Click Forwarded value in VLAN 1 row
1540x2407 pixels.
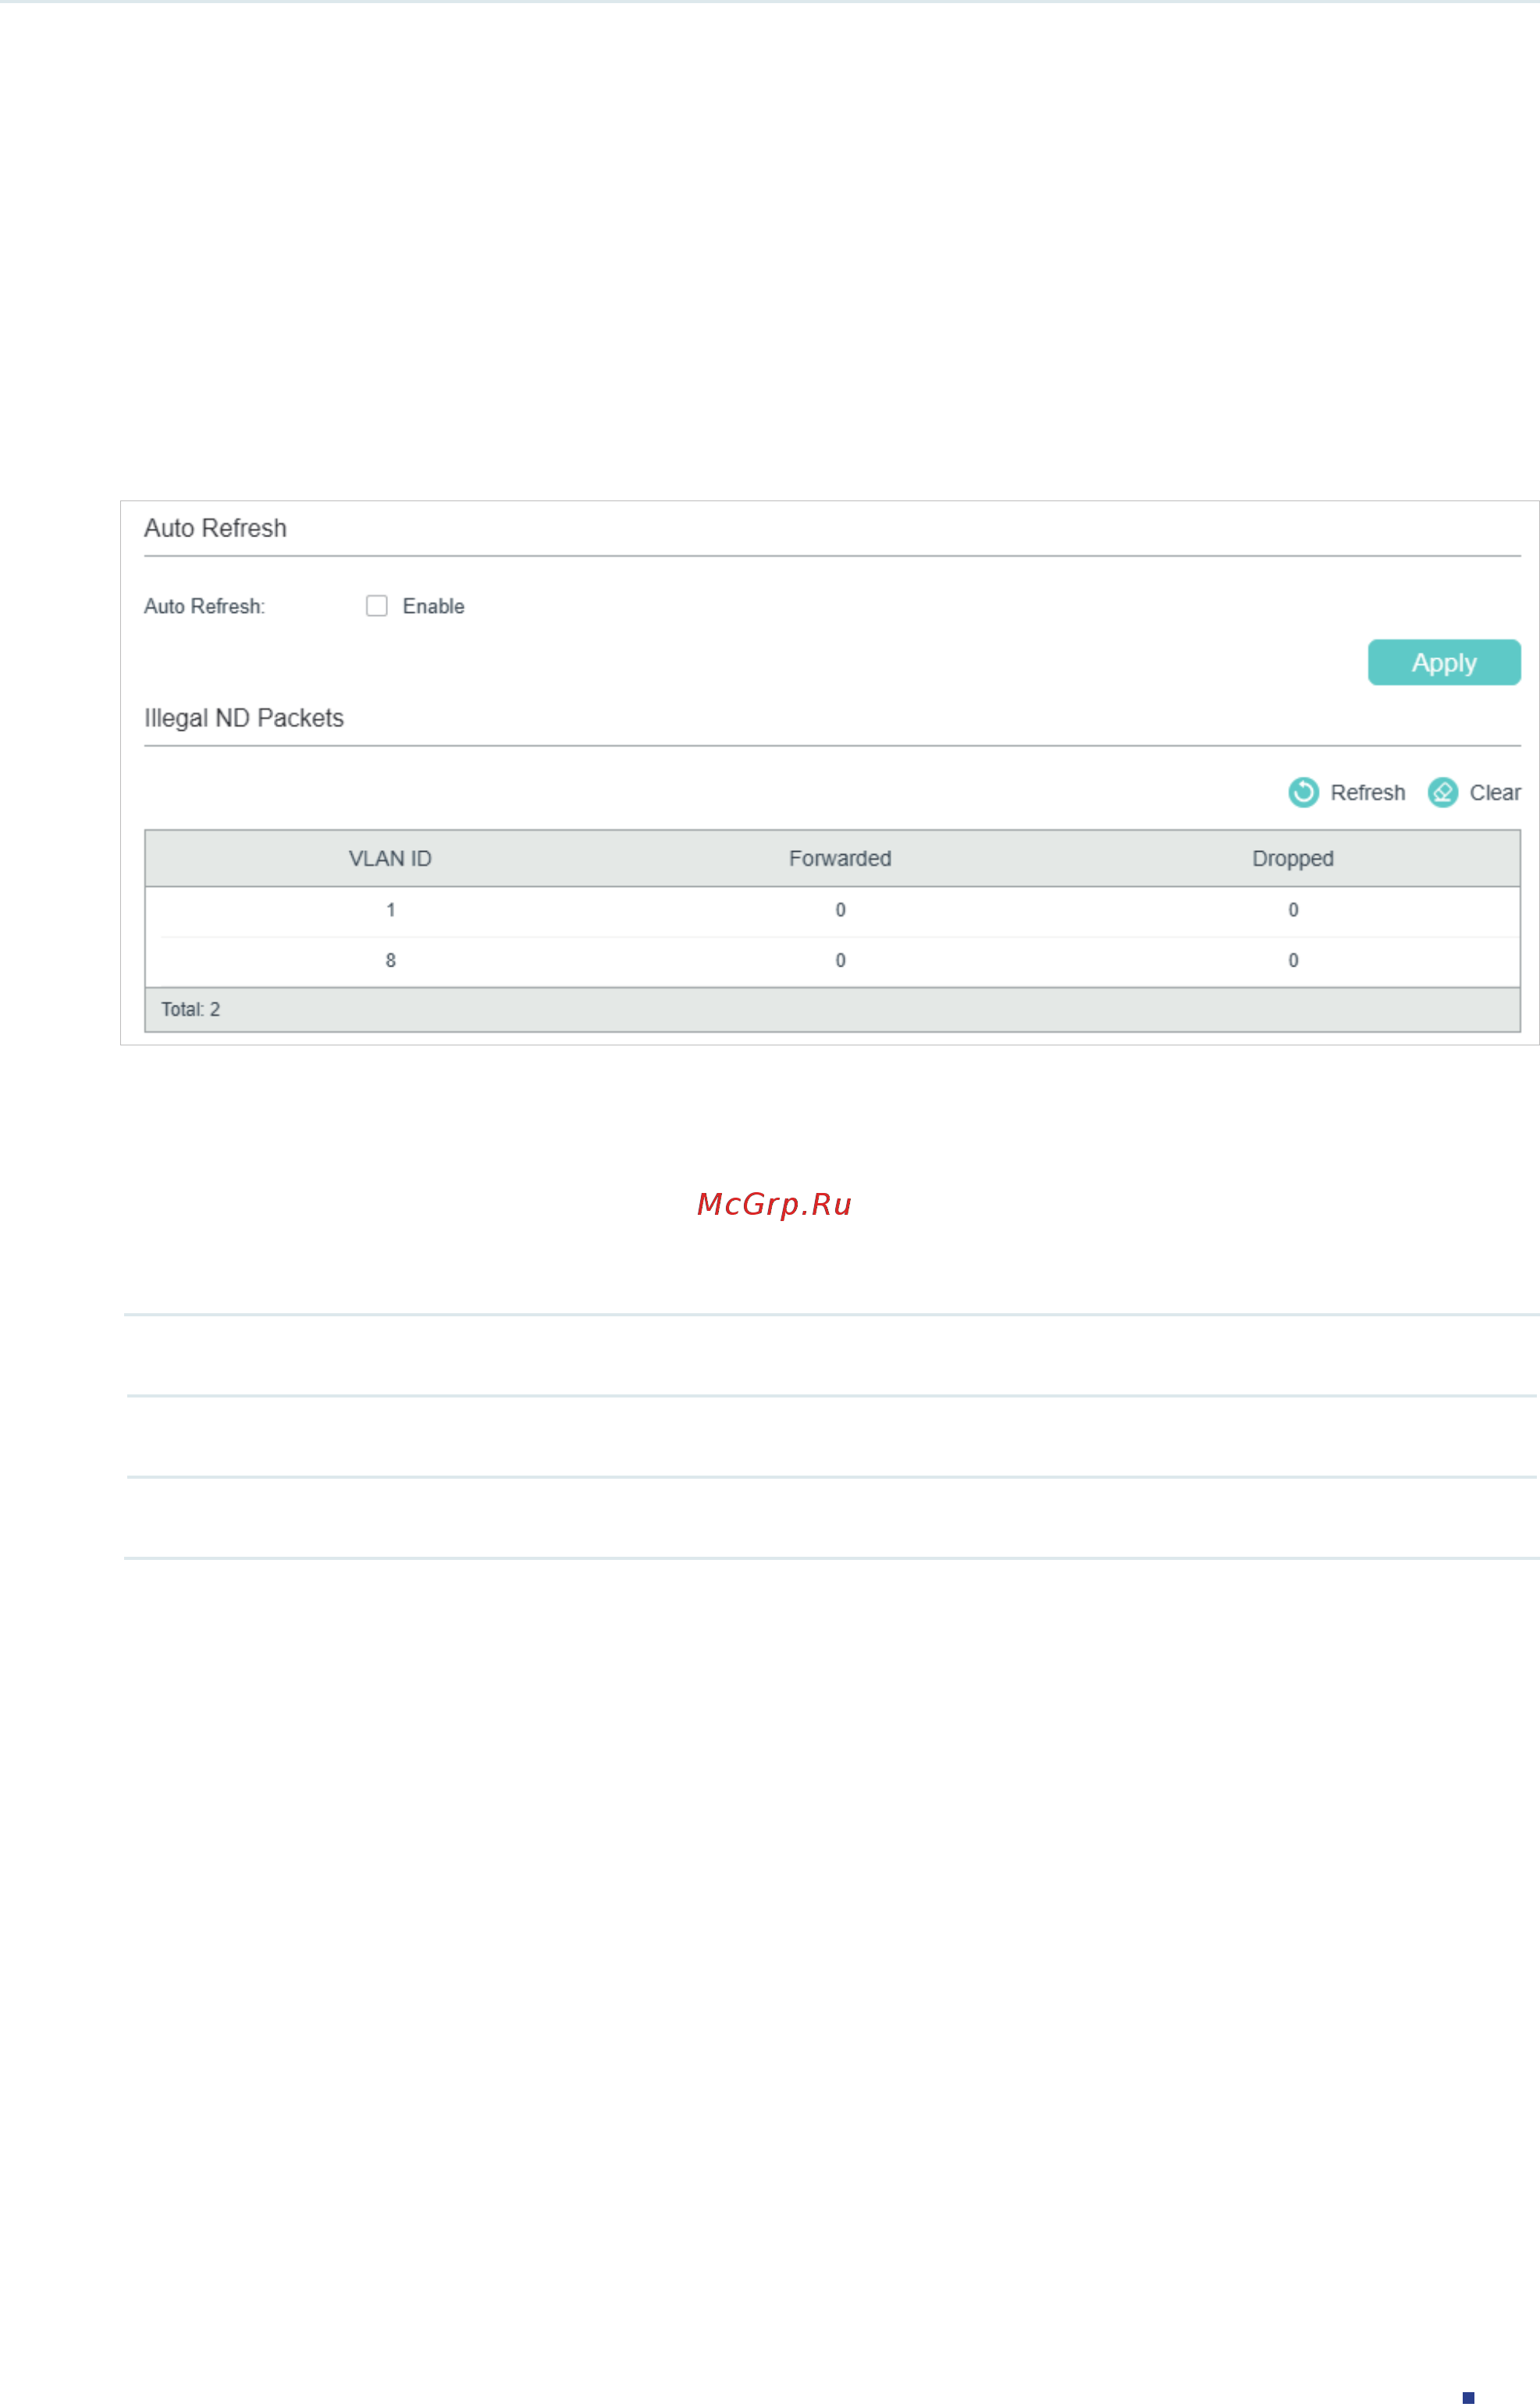pos(841,910)
